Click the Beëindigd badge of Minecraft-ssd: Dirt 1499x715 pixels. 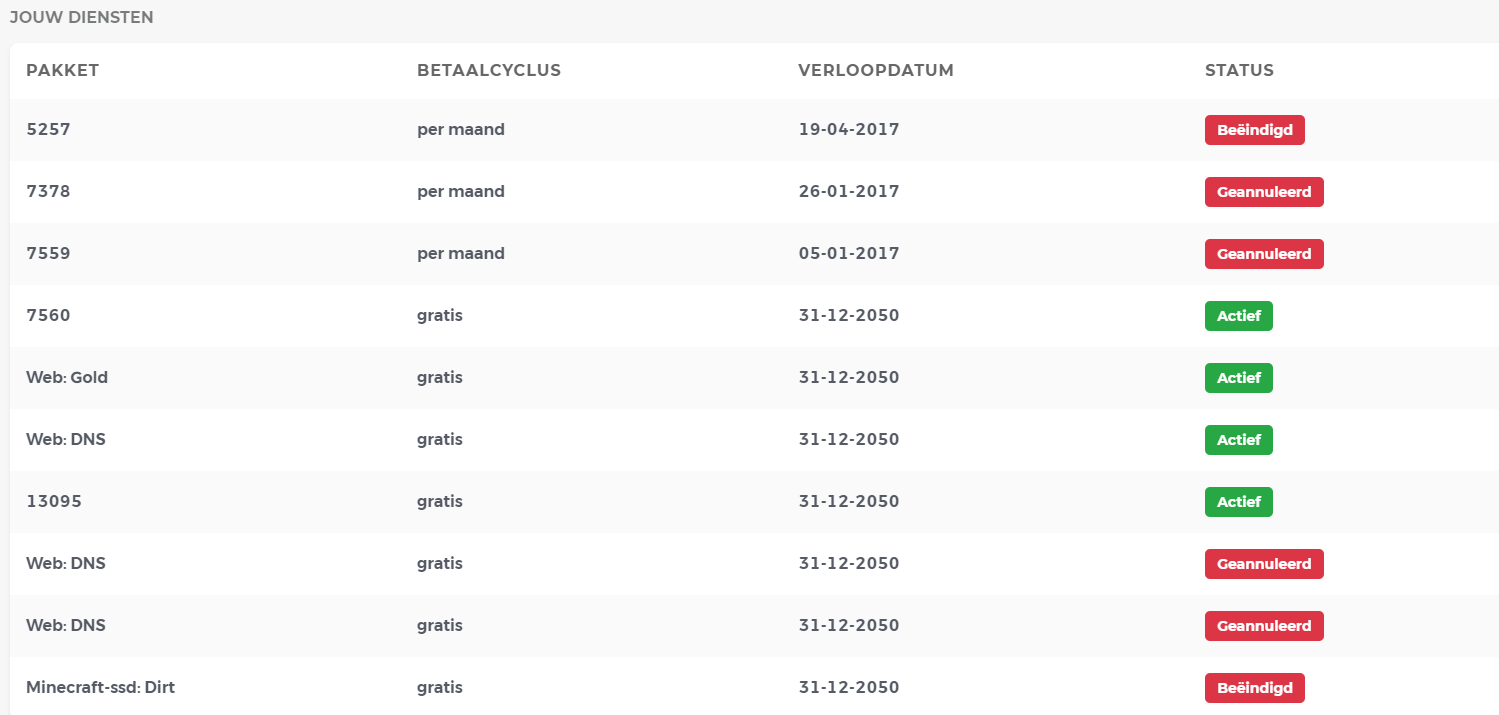click(1254, 688)
